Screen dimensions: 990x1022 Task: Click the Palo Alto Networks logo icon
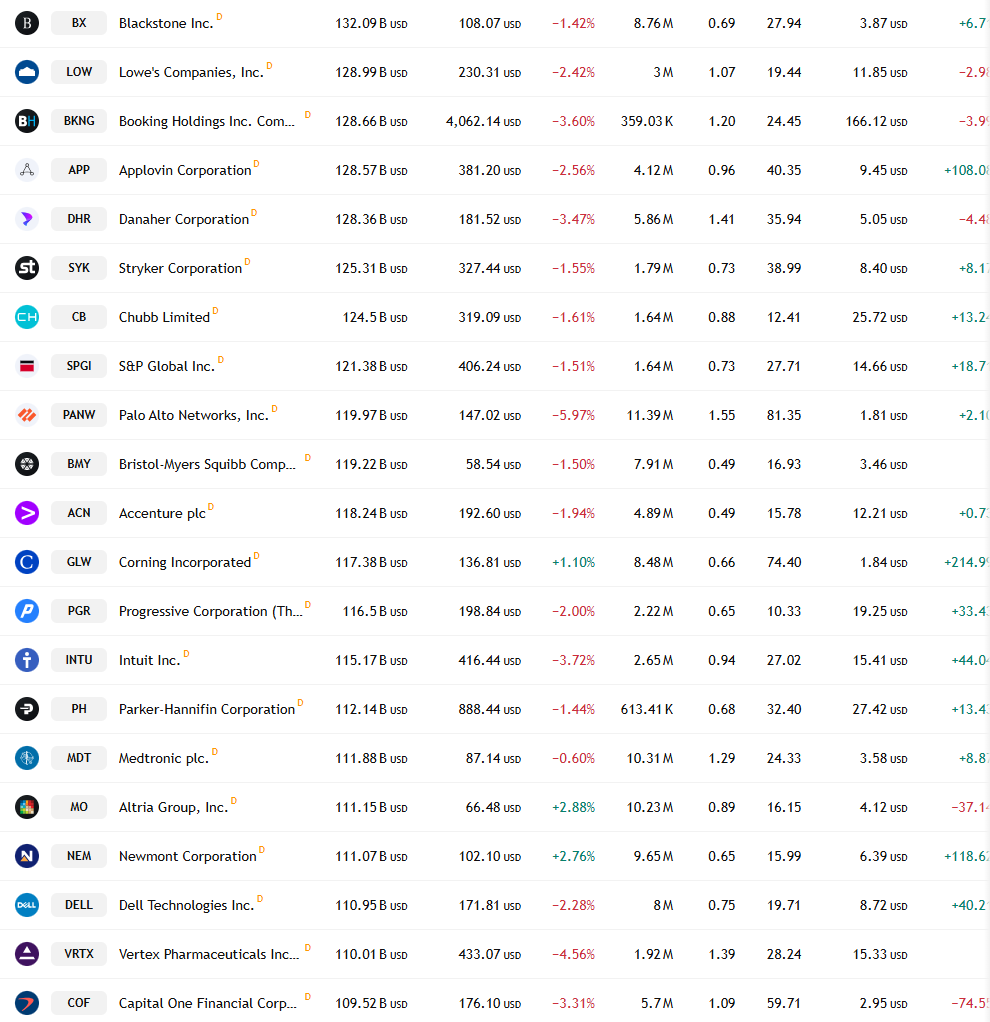[27, 415]
